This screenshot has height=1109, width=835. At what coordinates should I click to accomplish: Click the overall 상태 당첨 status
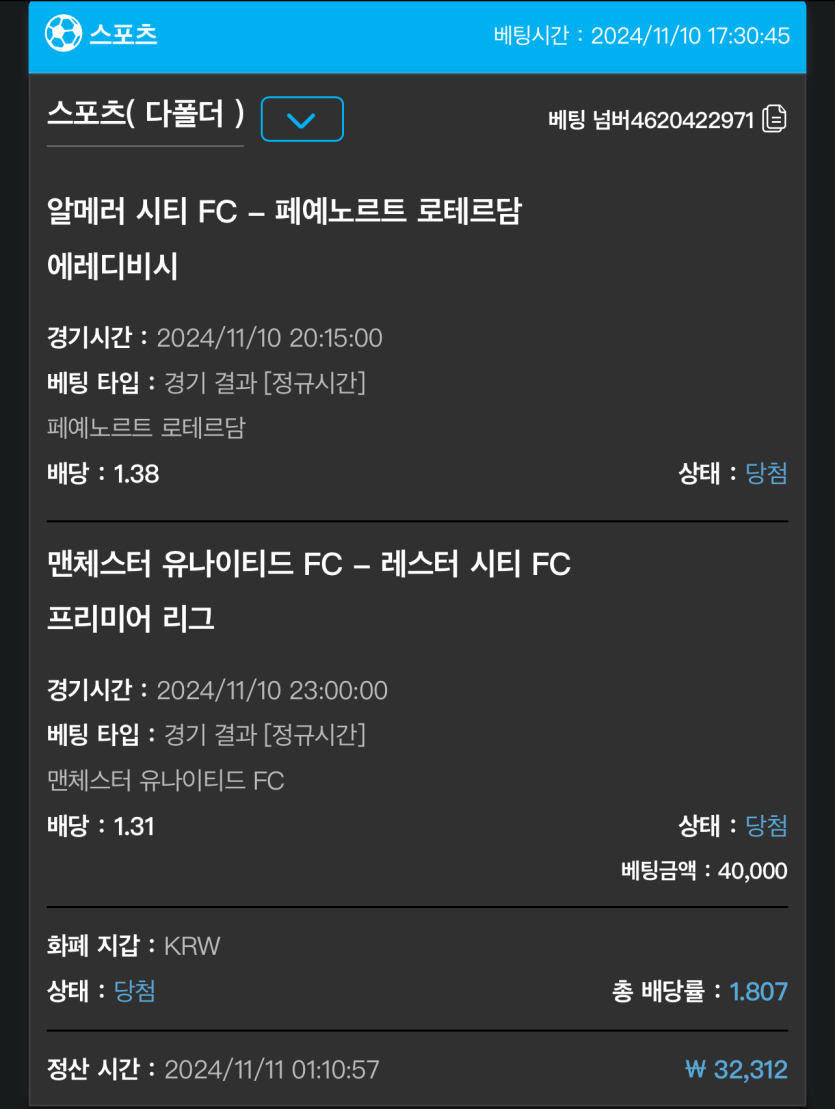(134, 991)
